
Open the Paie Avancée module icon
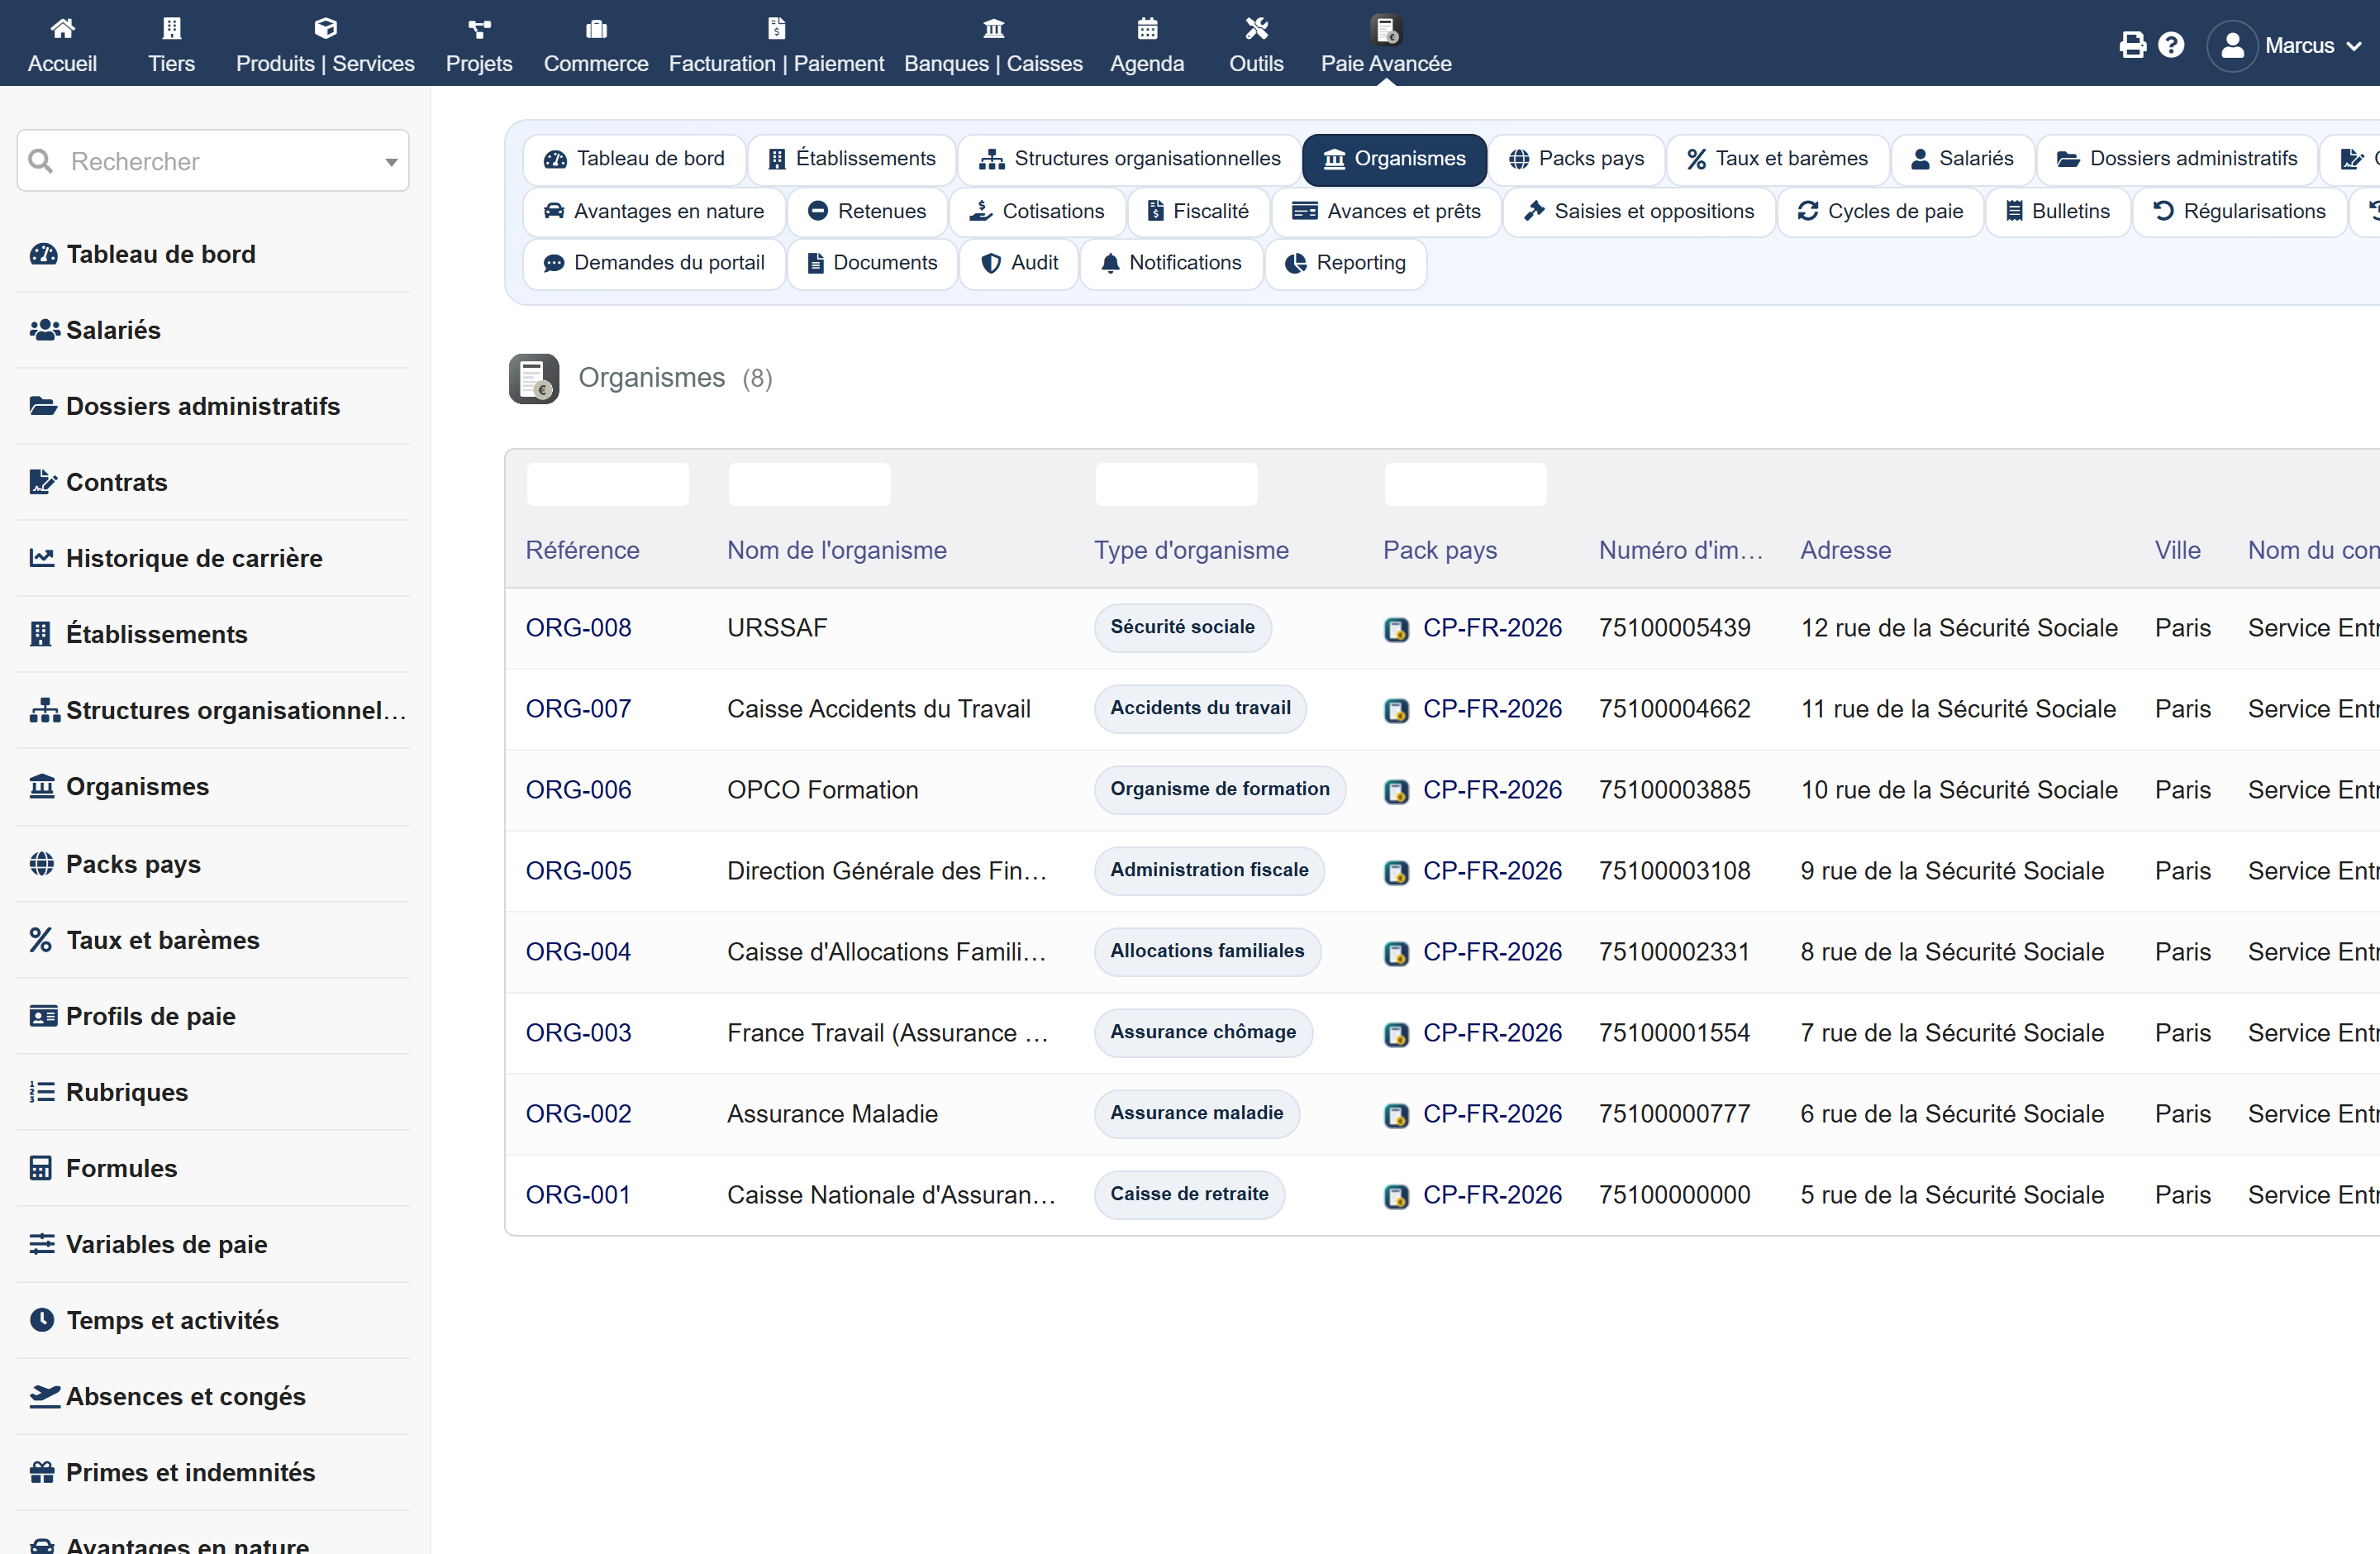1386,30
